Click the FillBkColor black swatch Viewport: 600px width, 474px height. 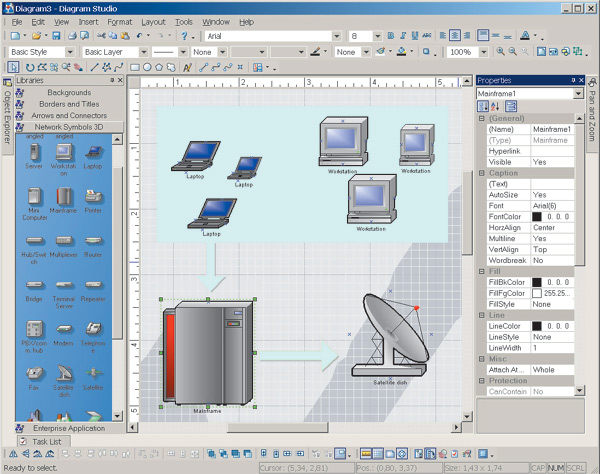click(x=537, y=282)
